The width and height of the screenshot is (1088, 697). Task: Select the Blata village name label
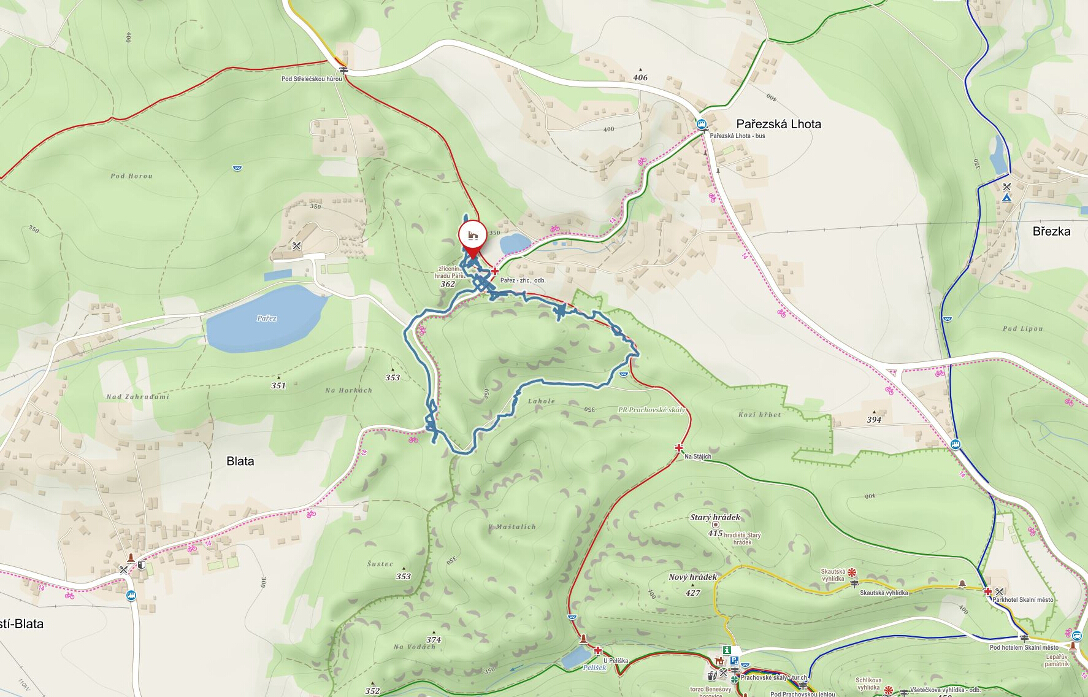240,461
